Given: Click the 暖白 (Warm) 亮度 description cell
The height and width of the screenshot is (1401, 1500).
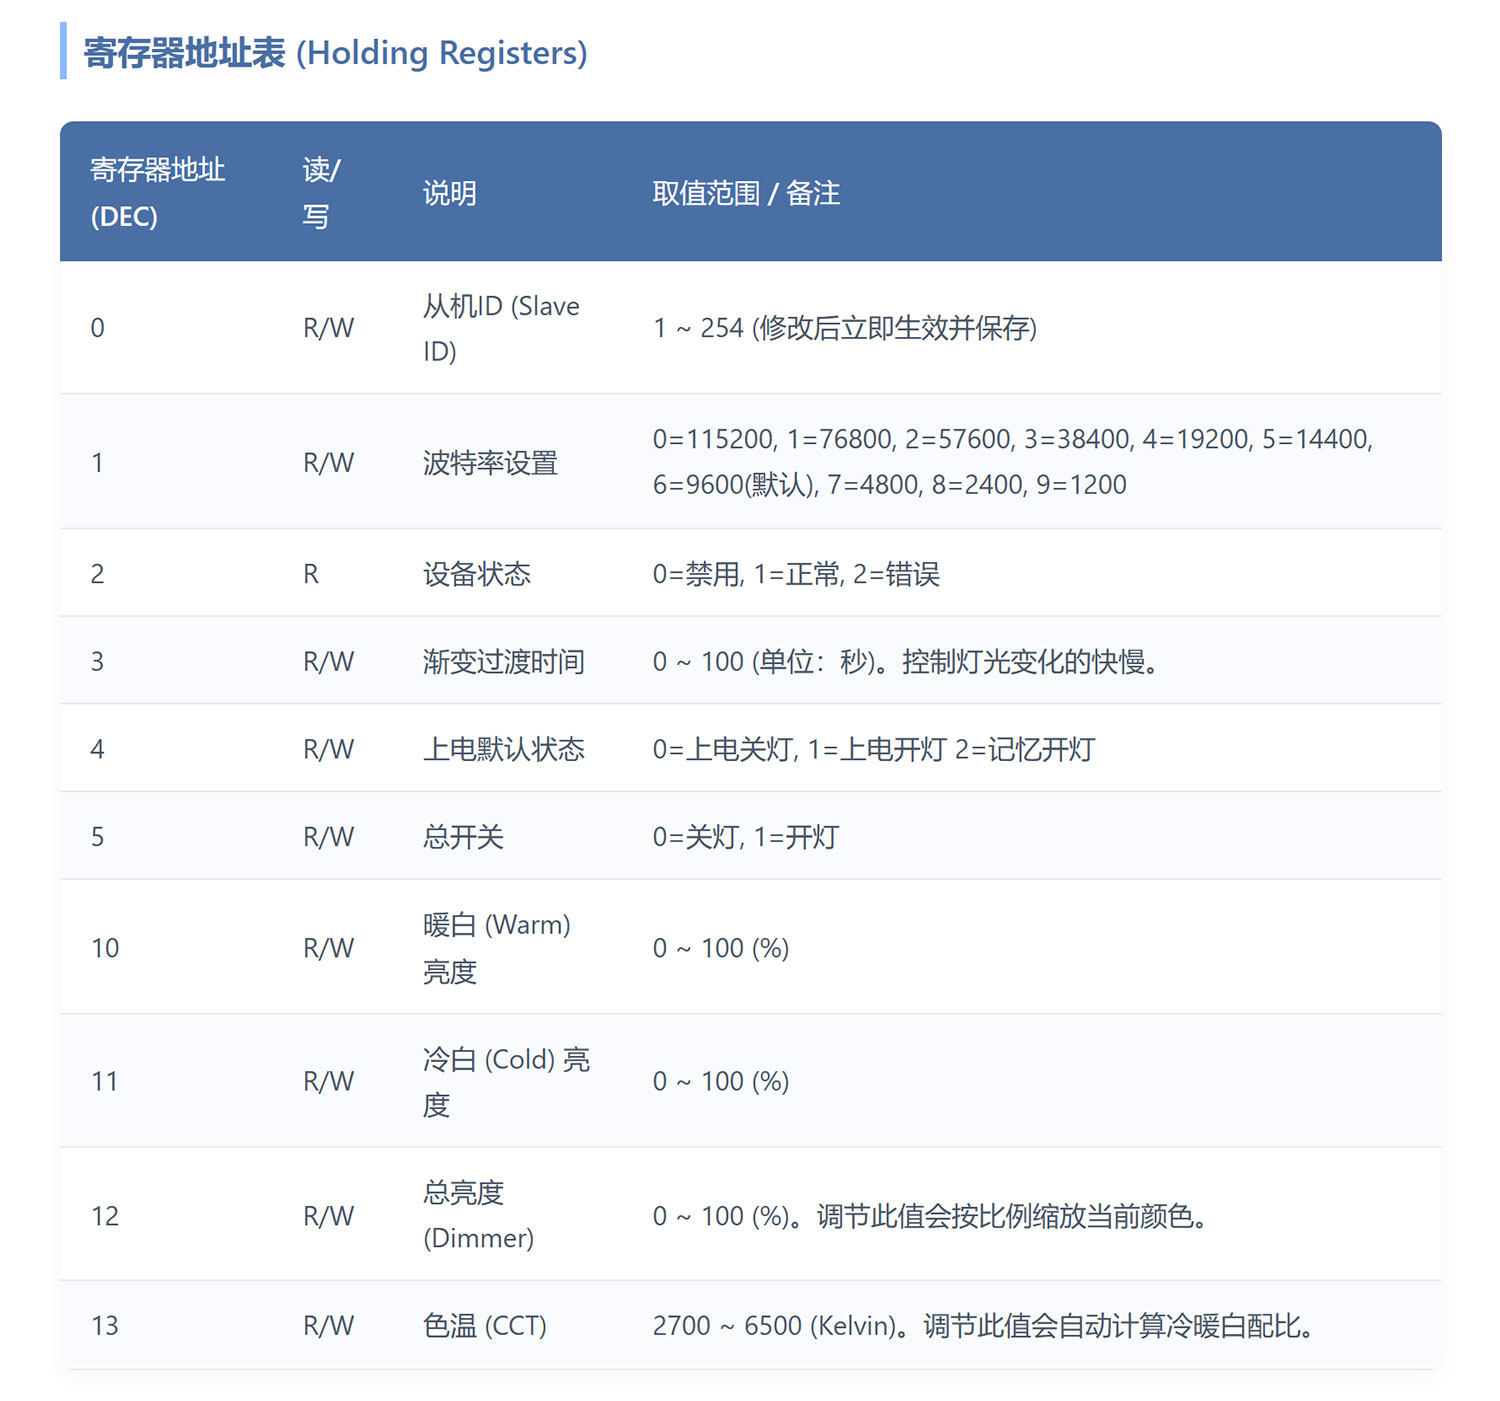Looking at the screenshot, I should coord(496,948).
